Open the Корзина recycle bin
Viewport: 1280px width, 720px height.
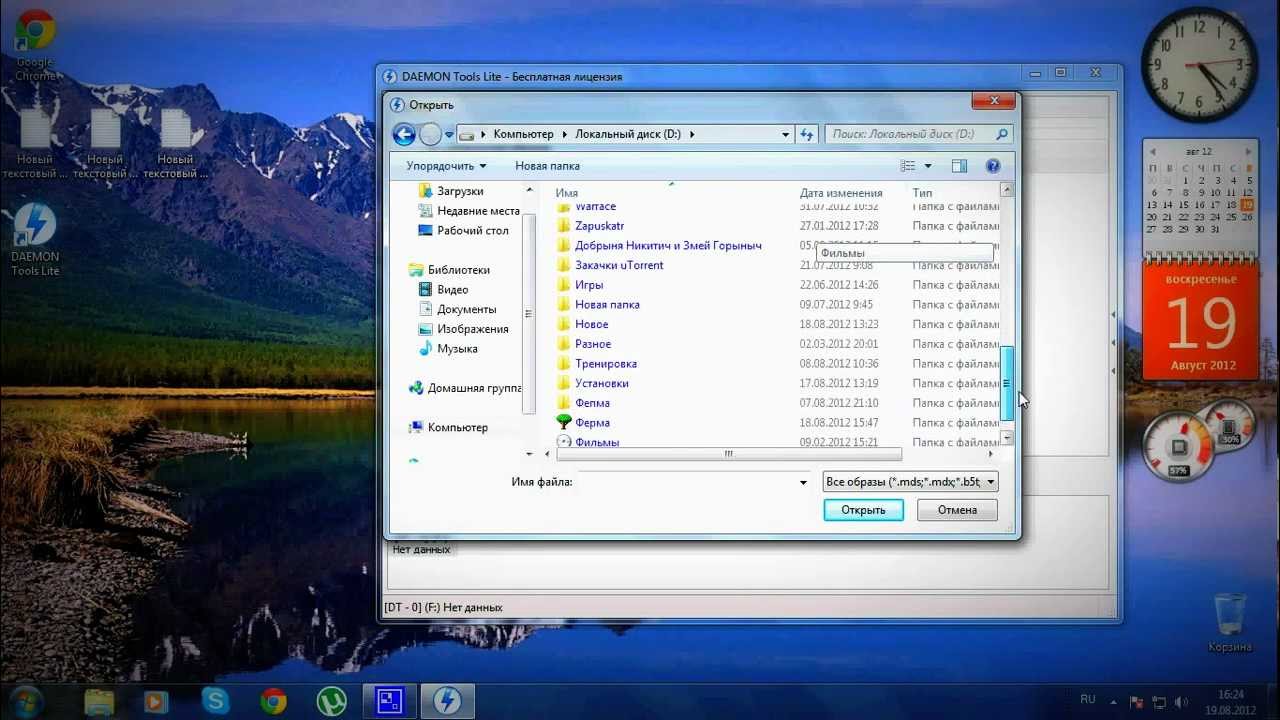[1229, 622]
